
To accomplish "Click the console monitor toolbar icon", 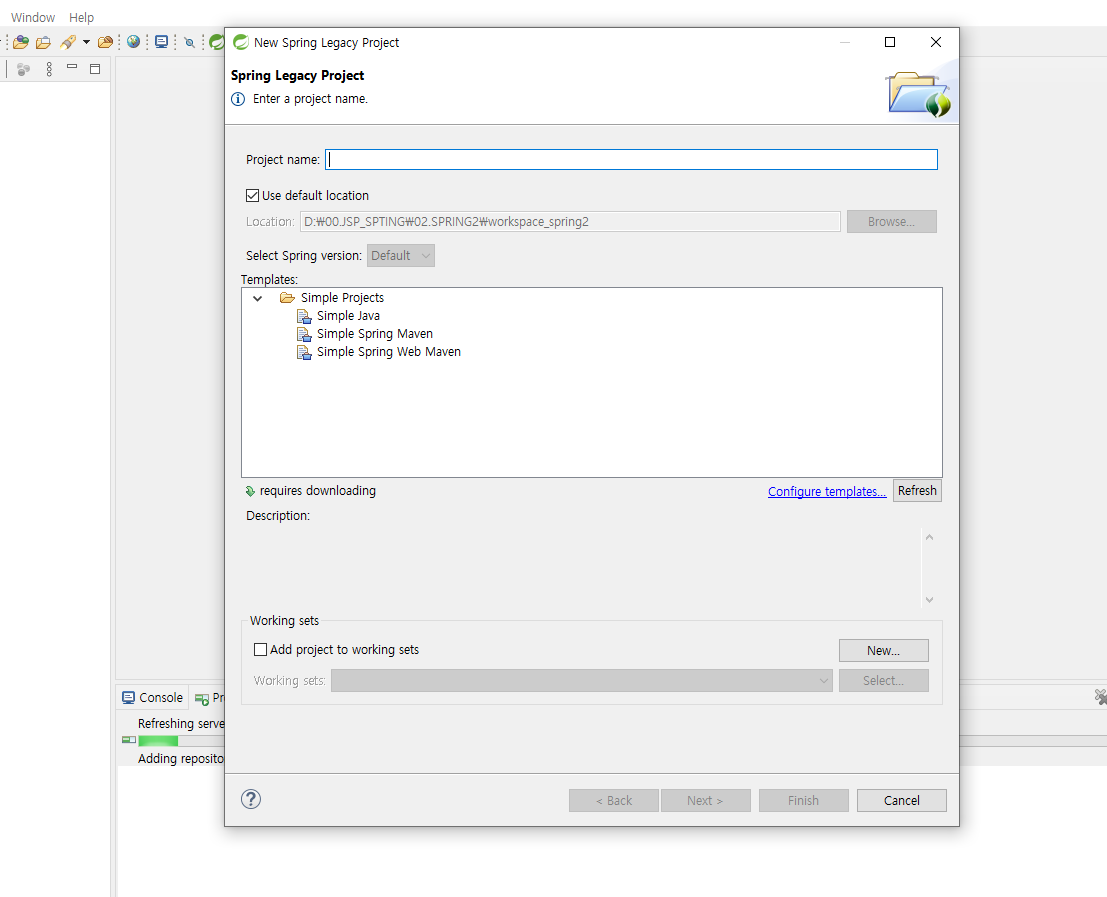I will click(x=162, y=42).
